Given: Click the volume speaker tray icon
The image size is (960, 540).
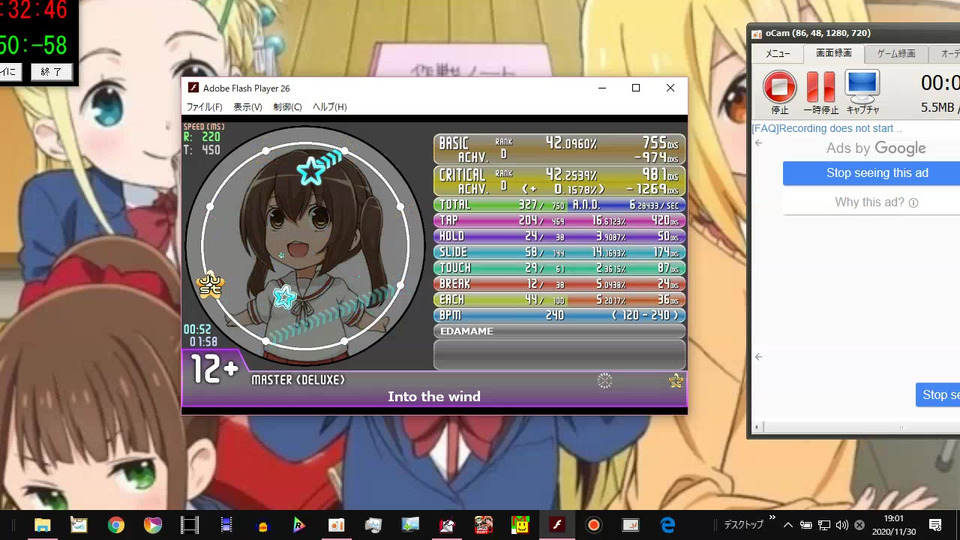Looking at the screenshot, I should 842,525.
